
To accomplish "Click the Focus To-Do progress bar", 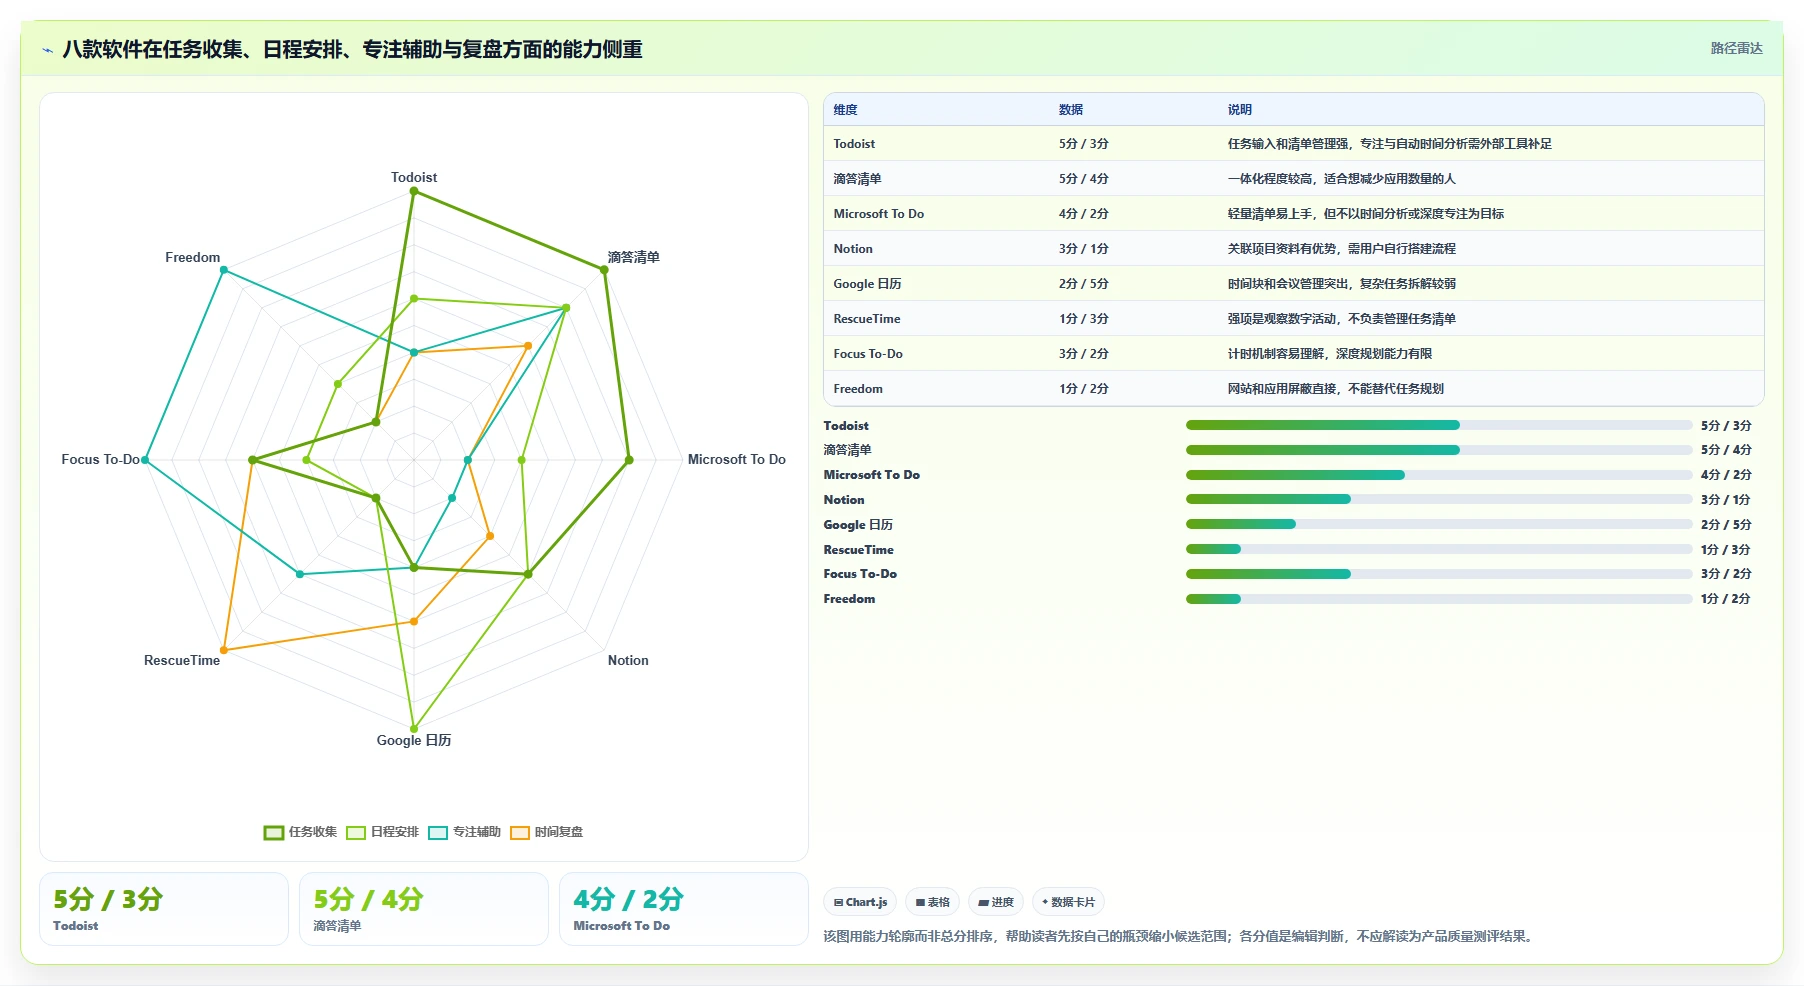I will tap(1439, 574).
